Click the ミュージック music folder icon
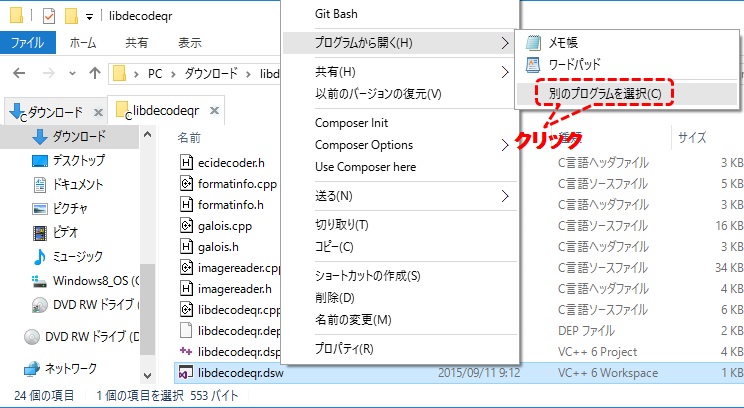The image size is (744, 408). pos(40,256)
